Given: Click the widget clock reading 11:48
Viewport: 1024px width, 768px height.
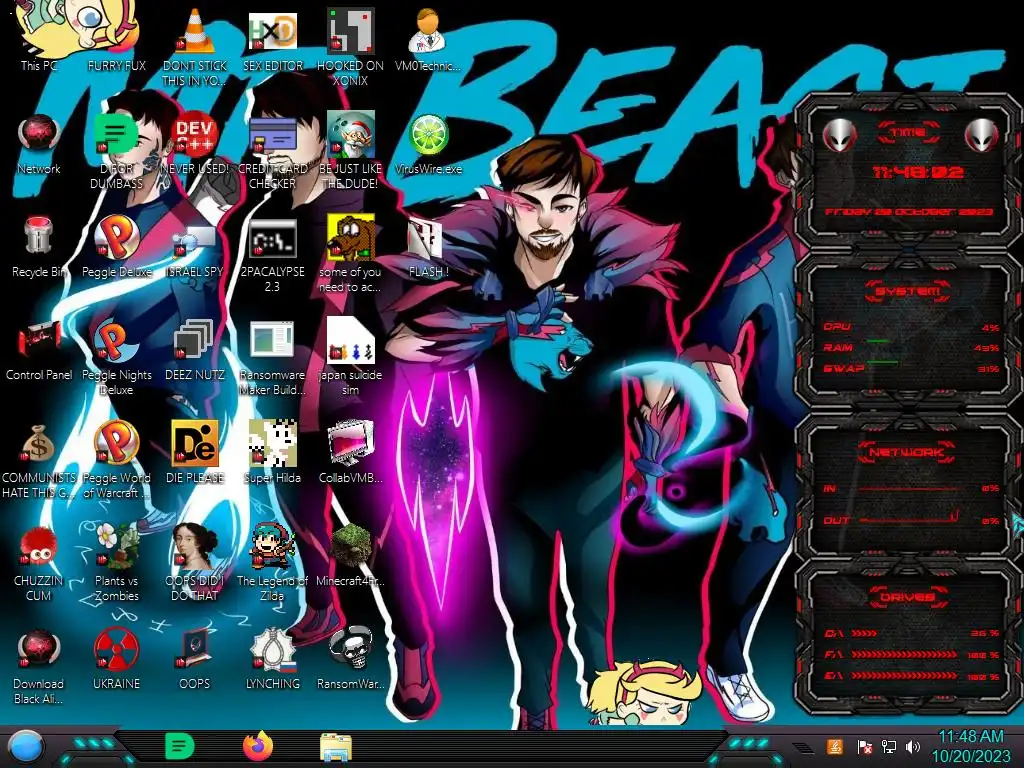Looking at the screenshot, I should tap(918, 173).
